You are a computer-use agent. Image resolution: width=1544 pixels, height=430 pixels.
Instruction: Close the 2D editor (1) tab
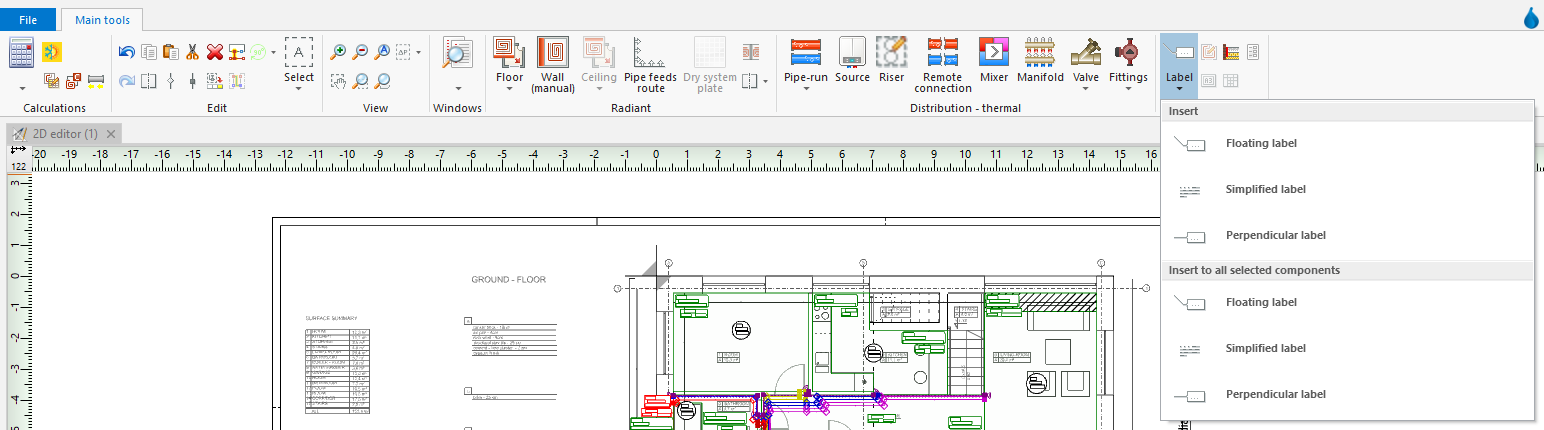coord(111,134)
